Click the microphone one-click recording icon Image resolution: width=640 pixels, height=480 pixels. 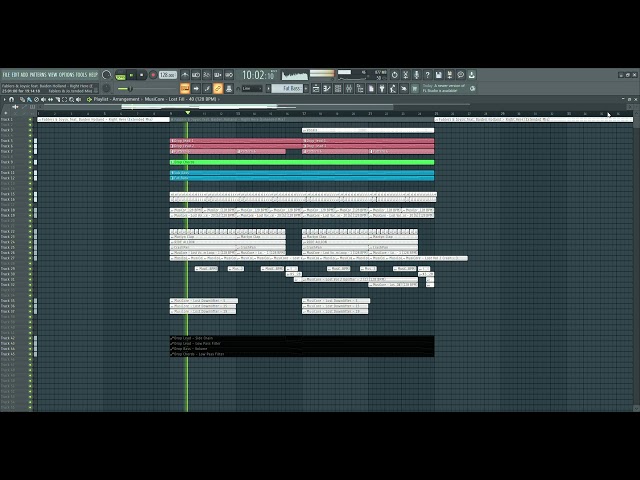click(417, 75)
